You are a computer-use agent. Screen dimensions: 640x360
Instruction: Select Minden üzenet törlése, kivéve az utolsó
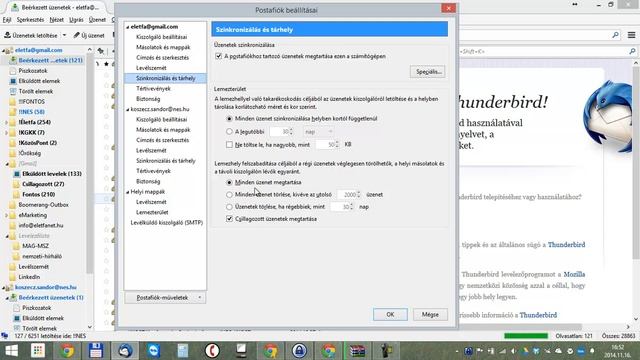pyautogui.click(x=229, y=195)
